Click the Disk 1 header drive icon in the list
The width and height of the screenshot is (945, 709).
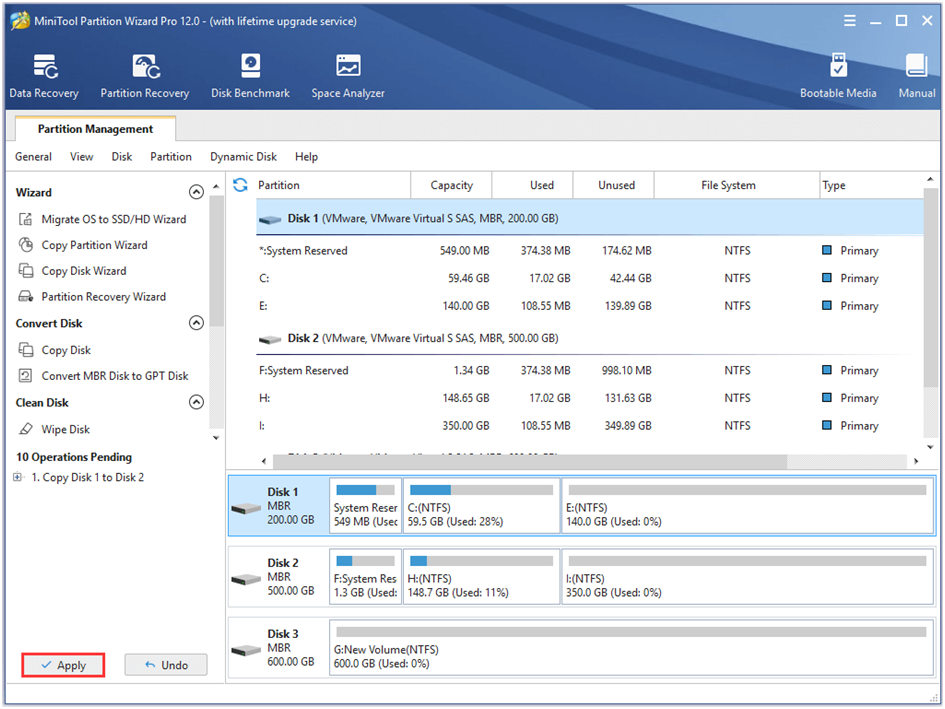(x=270, y=220)
